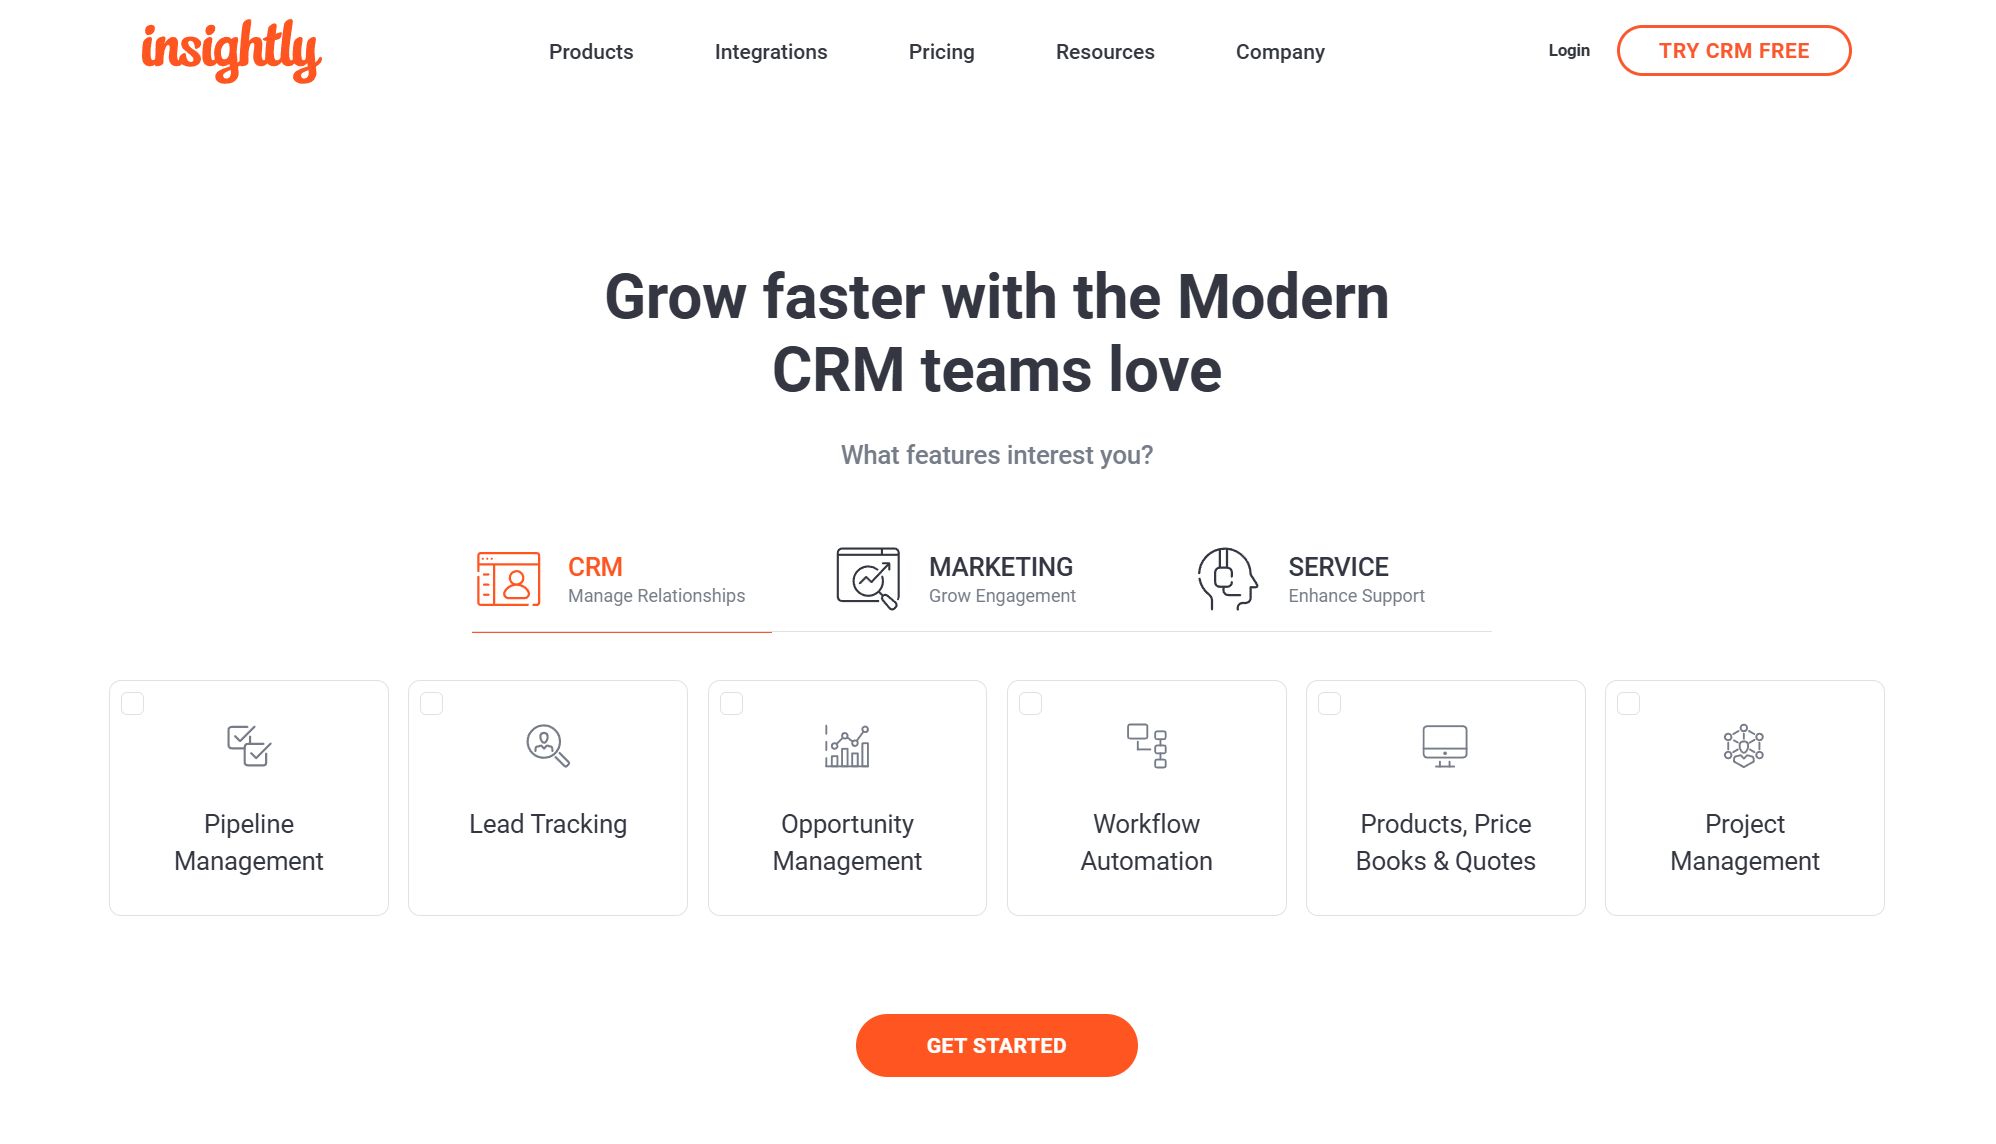Click the Try CRM Free button
This screenshot has width=1996, height=1144.
pyautogui.click(x=1733, y=51)
